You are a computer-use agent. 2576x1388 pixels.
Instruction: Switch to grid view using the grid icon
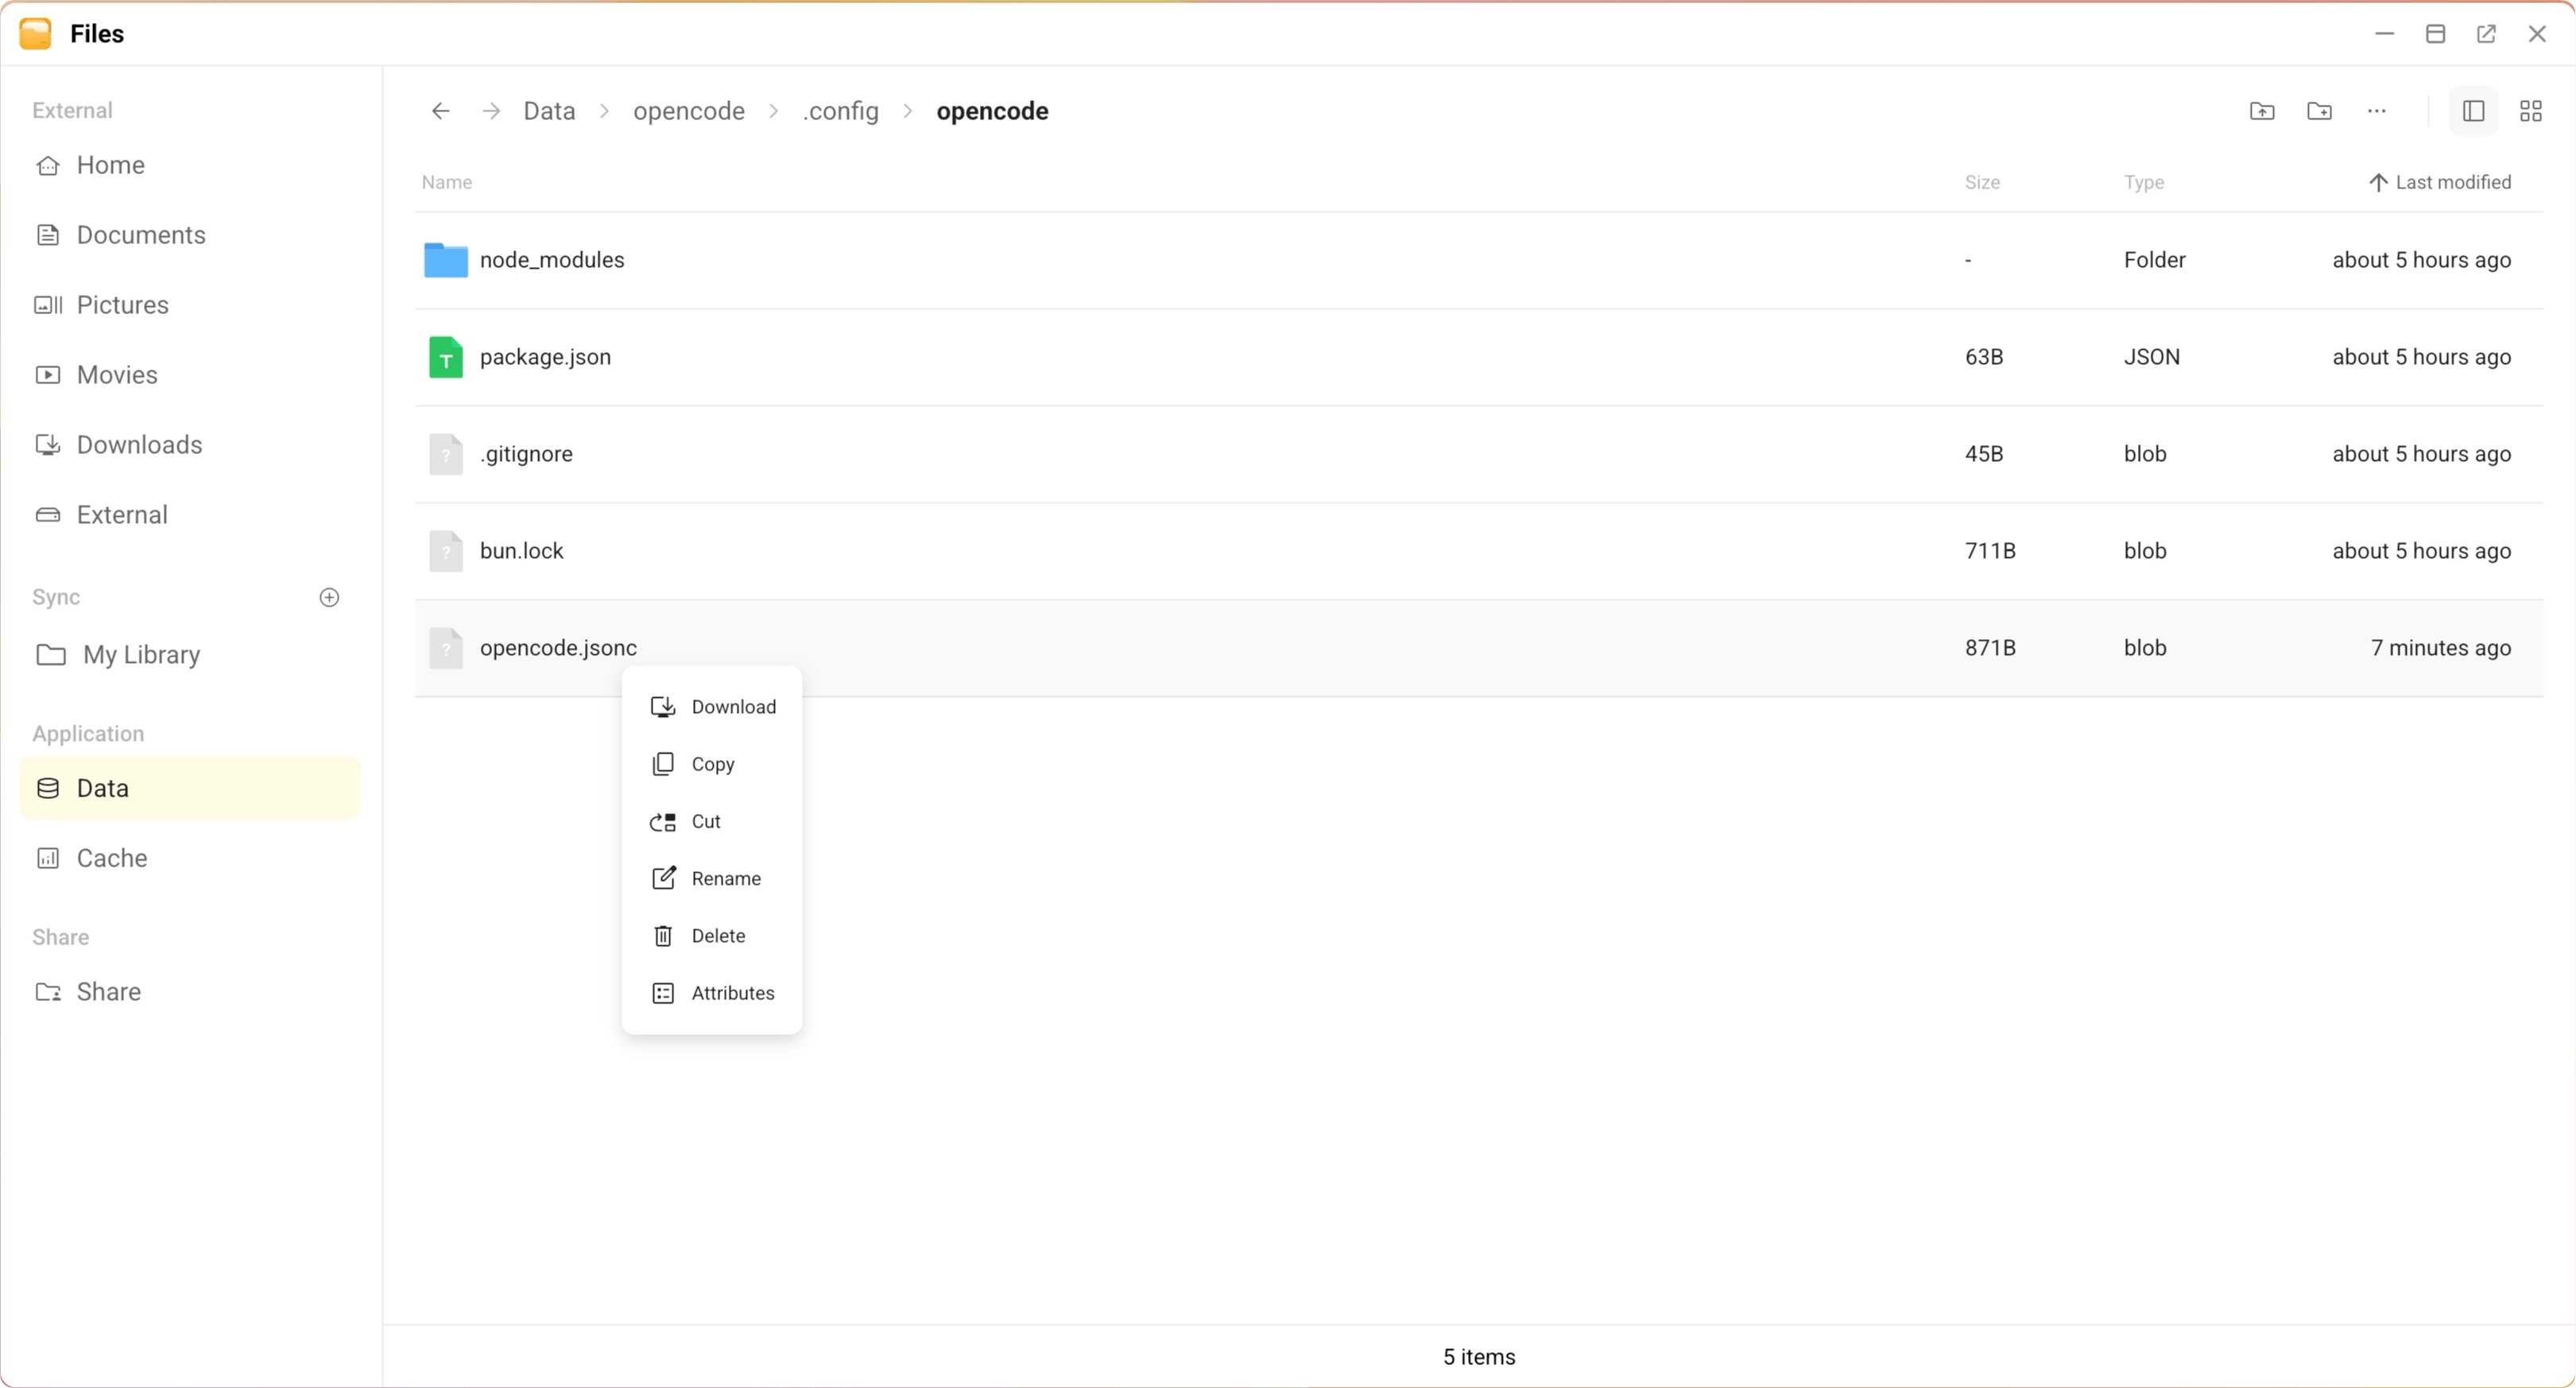tap(2530, 111)
